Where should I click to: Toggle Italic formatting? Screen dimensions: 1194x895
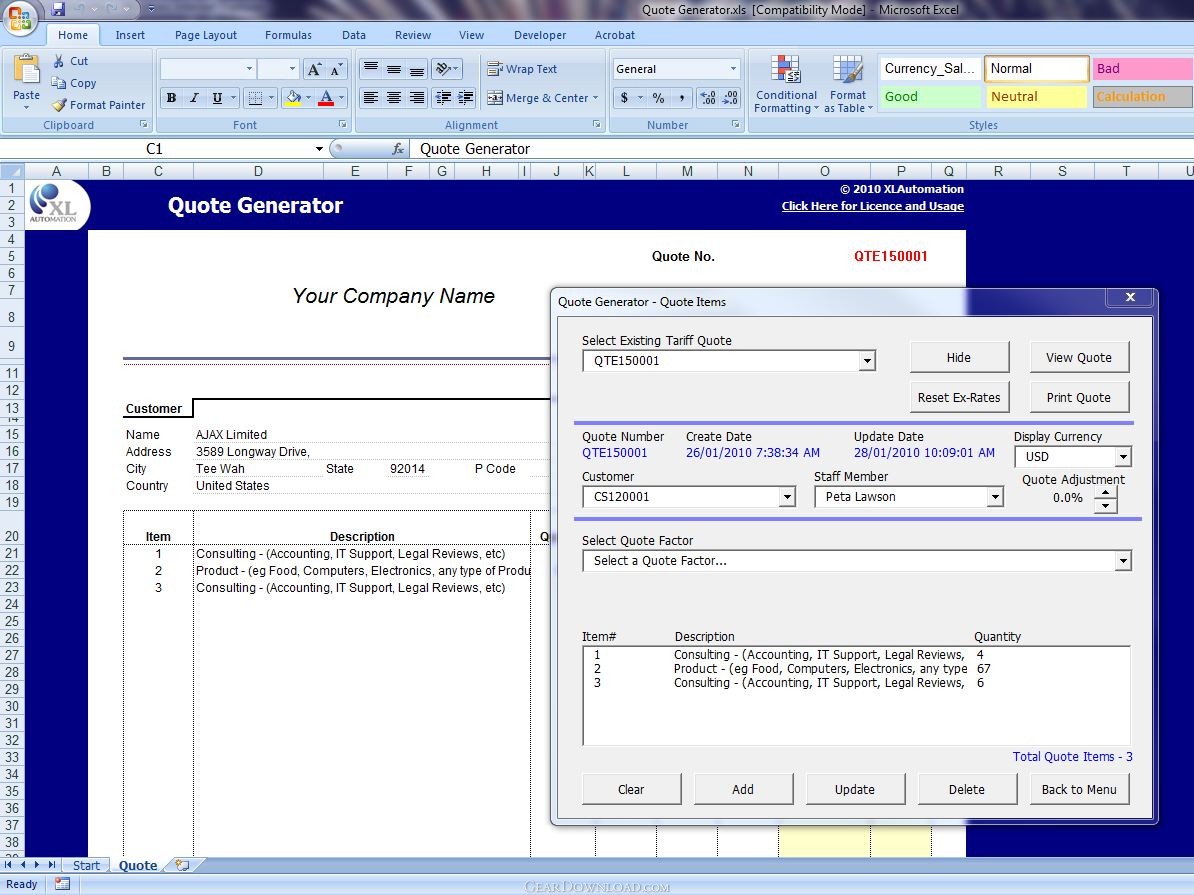[x=194, y=97]
